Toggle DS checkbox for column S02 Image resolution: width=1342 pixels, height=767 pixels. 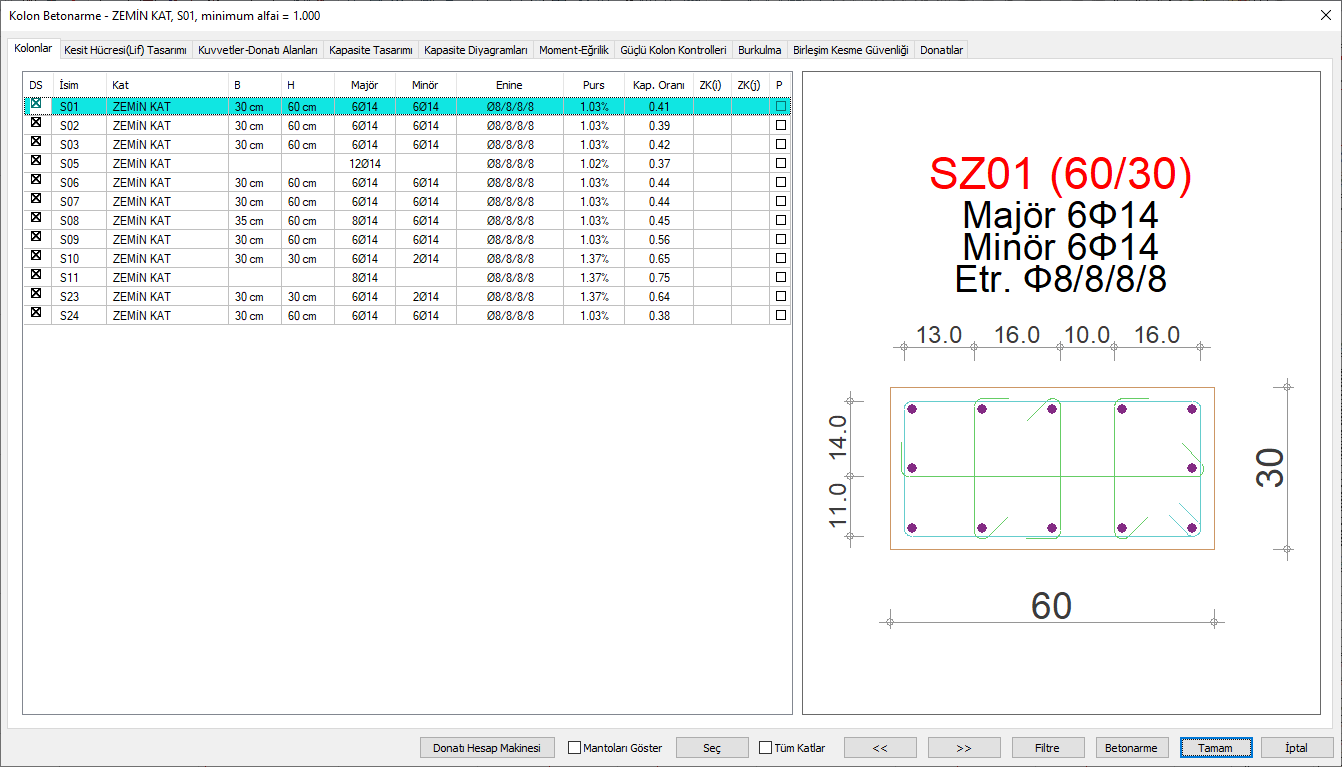36,122
